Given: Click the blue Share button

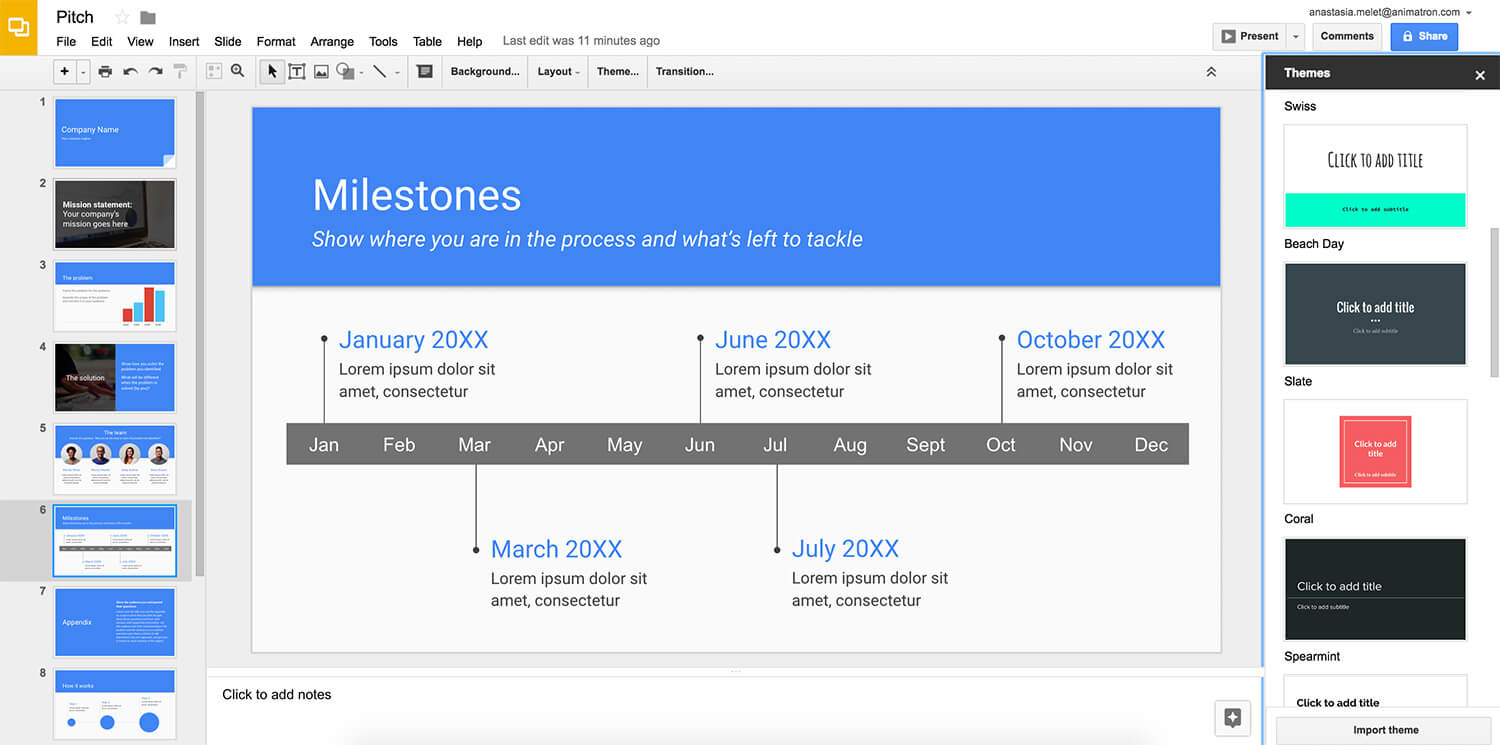Looking at the screenshot, I should [x=1424, y=36].
